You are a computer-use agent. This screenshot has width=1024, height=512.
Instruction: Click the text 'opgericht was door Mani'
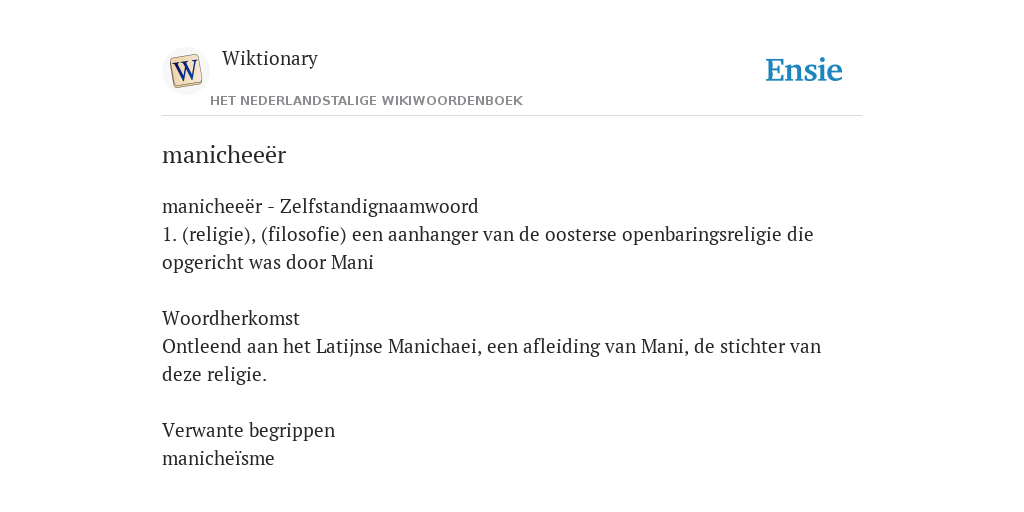268,263
